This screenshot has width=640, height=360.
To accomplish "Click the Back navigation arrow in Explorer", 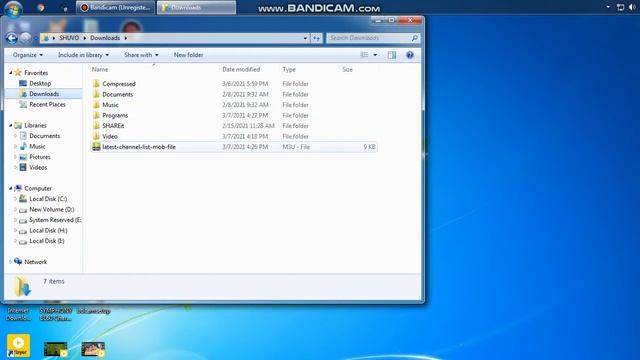I will coord(12,38).
